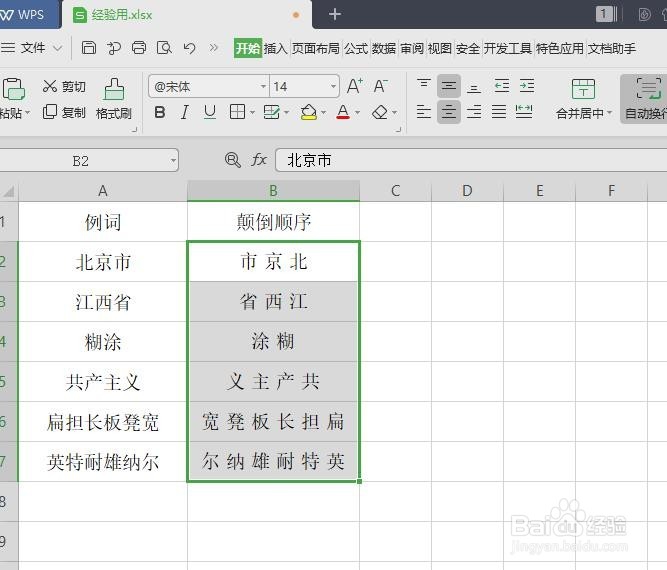
Task: Switch to 插入 ribbon tab
Action: (x=276, y=48)
